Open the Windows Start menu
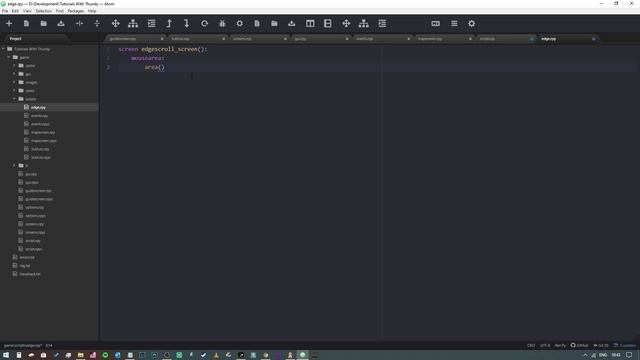Image resolution: width=640 pixels, height=360 pixels. pyautogui.click(x=6, y=355)
